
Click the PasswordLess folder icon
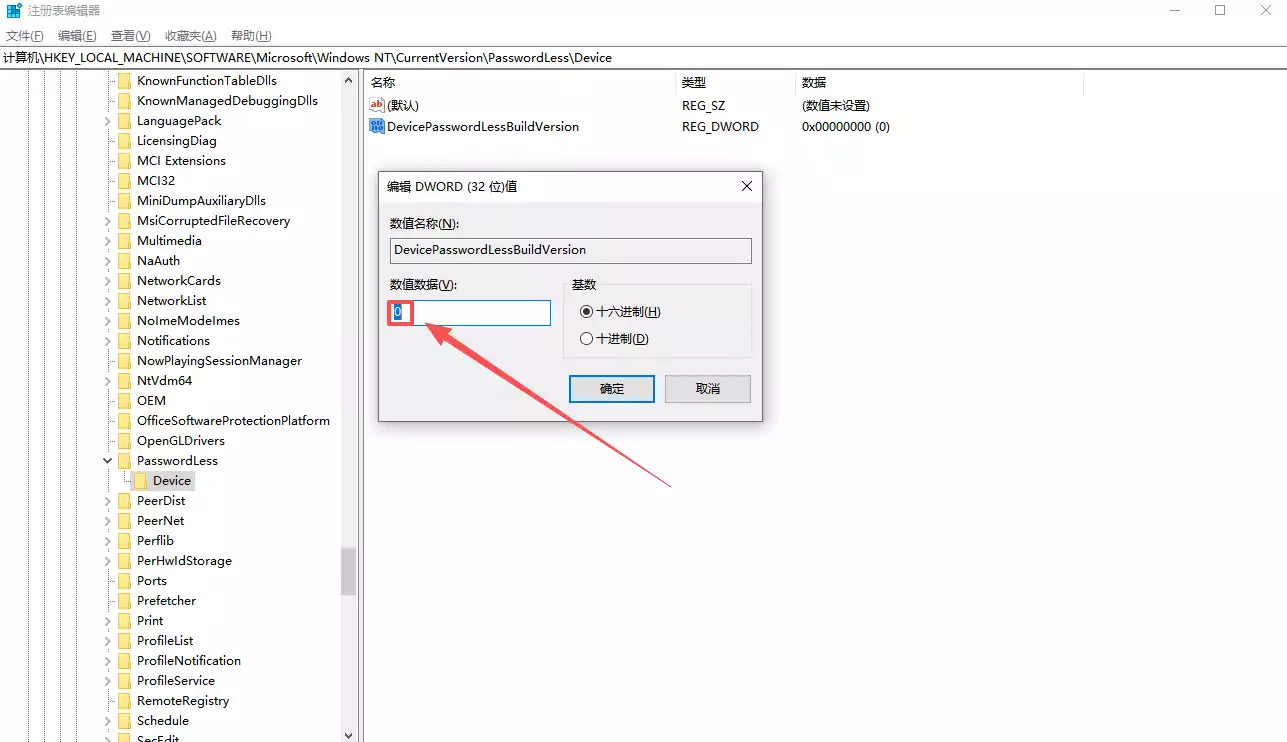pos(124,461)
